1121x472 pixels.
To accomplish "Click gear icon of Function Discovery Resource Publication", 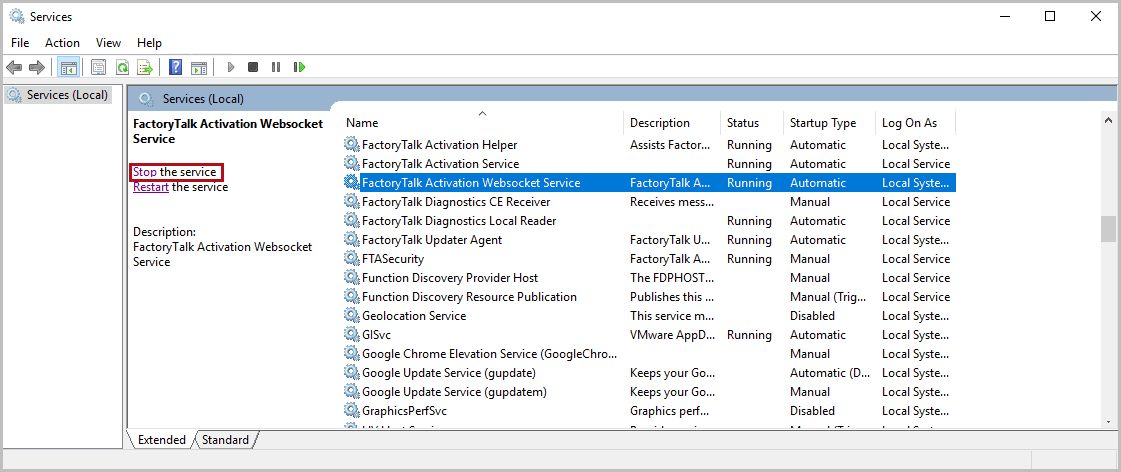I will 351,296.
